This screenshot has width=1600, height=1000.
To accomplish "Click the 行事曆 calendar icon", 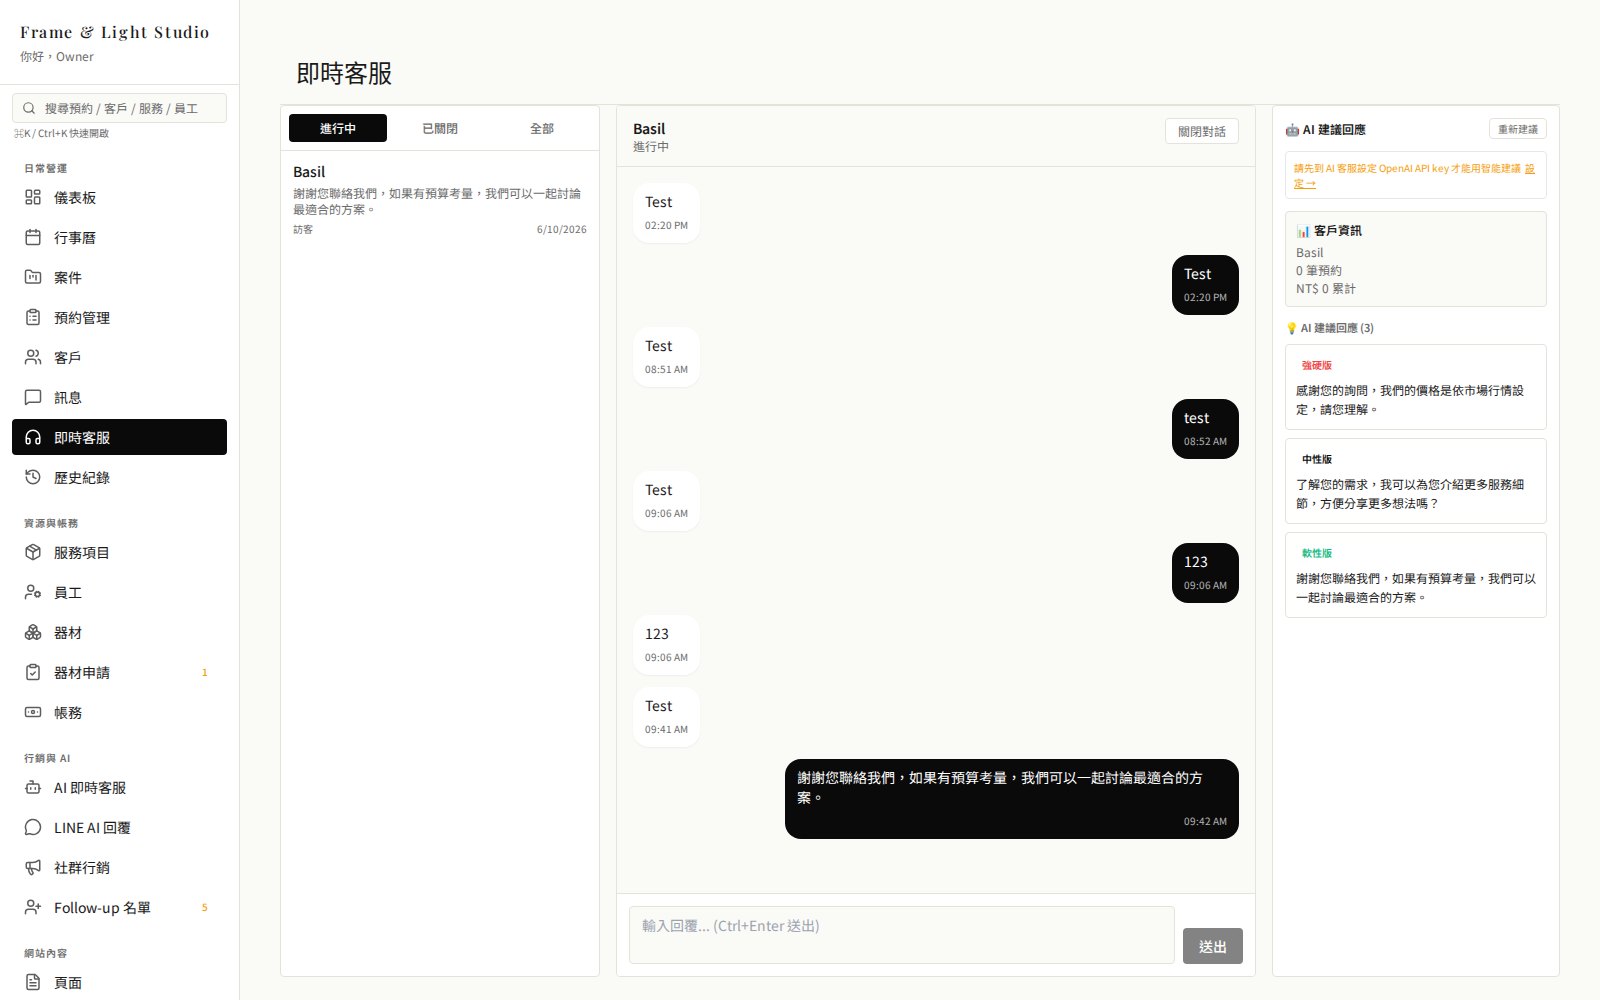I will coord(33,237).
